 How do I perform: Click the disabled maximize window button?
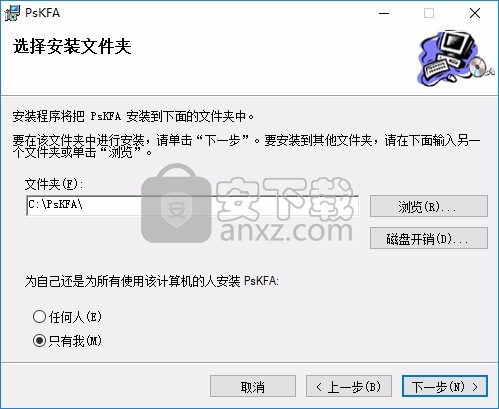coord(429,13)
